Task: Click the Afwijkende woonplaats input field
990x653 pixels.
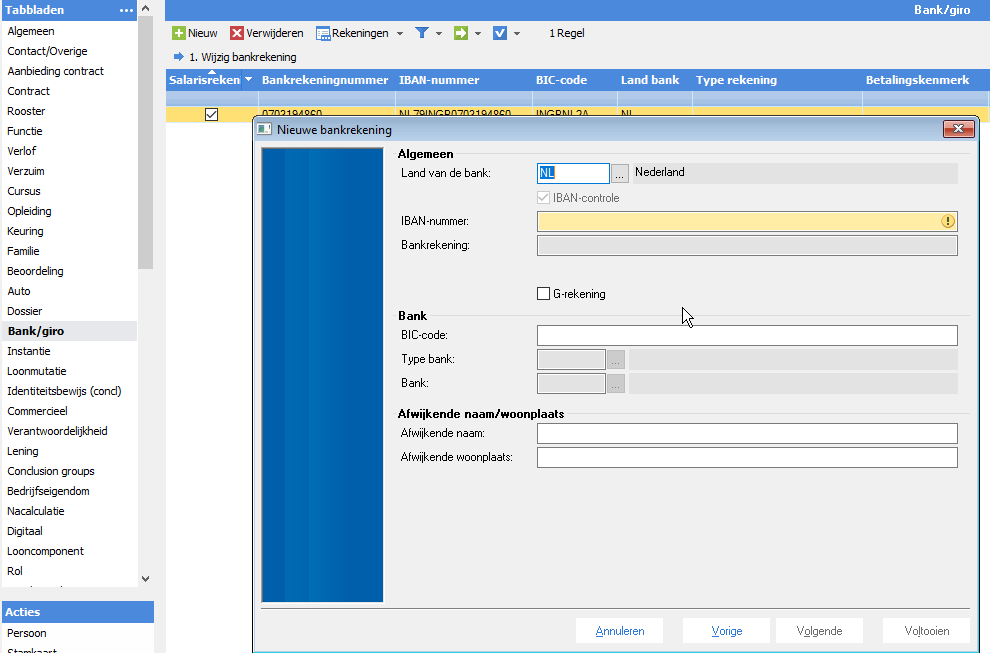Action: click(x=747, y=458)
